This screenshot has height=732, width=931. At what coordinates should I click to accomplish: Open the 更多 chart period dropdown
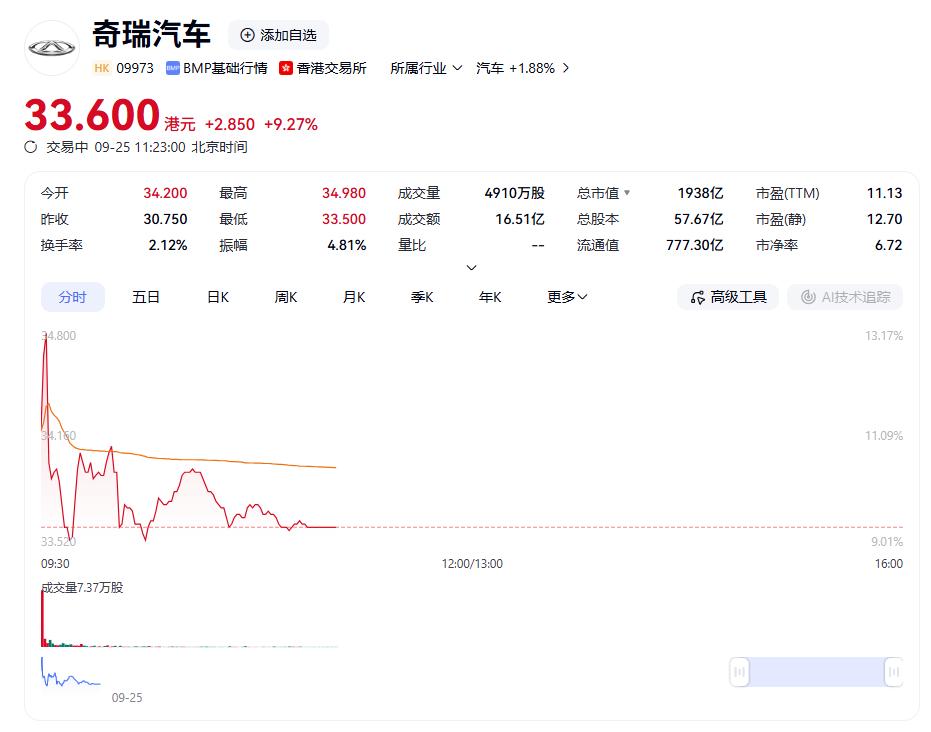[x=567, y=297]
